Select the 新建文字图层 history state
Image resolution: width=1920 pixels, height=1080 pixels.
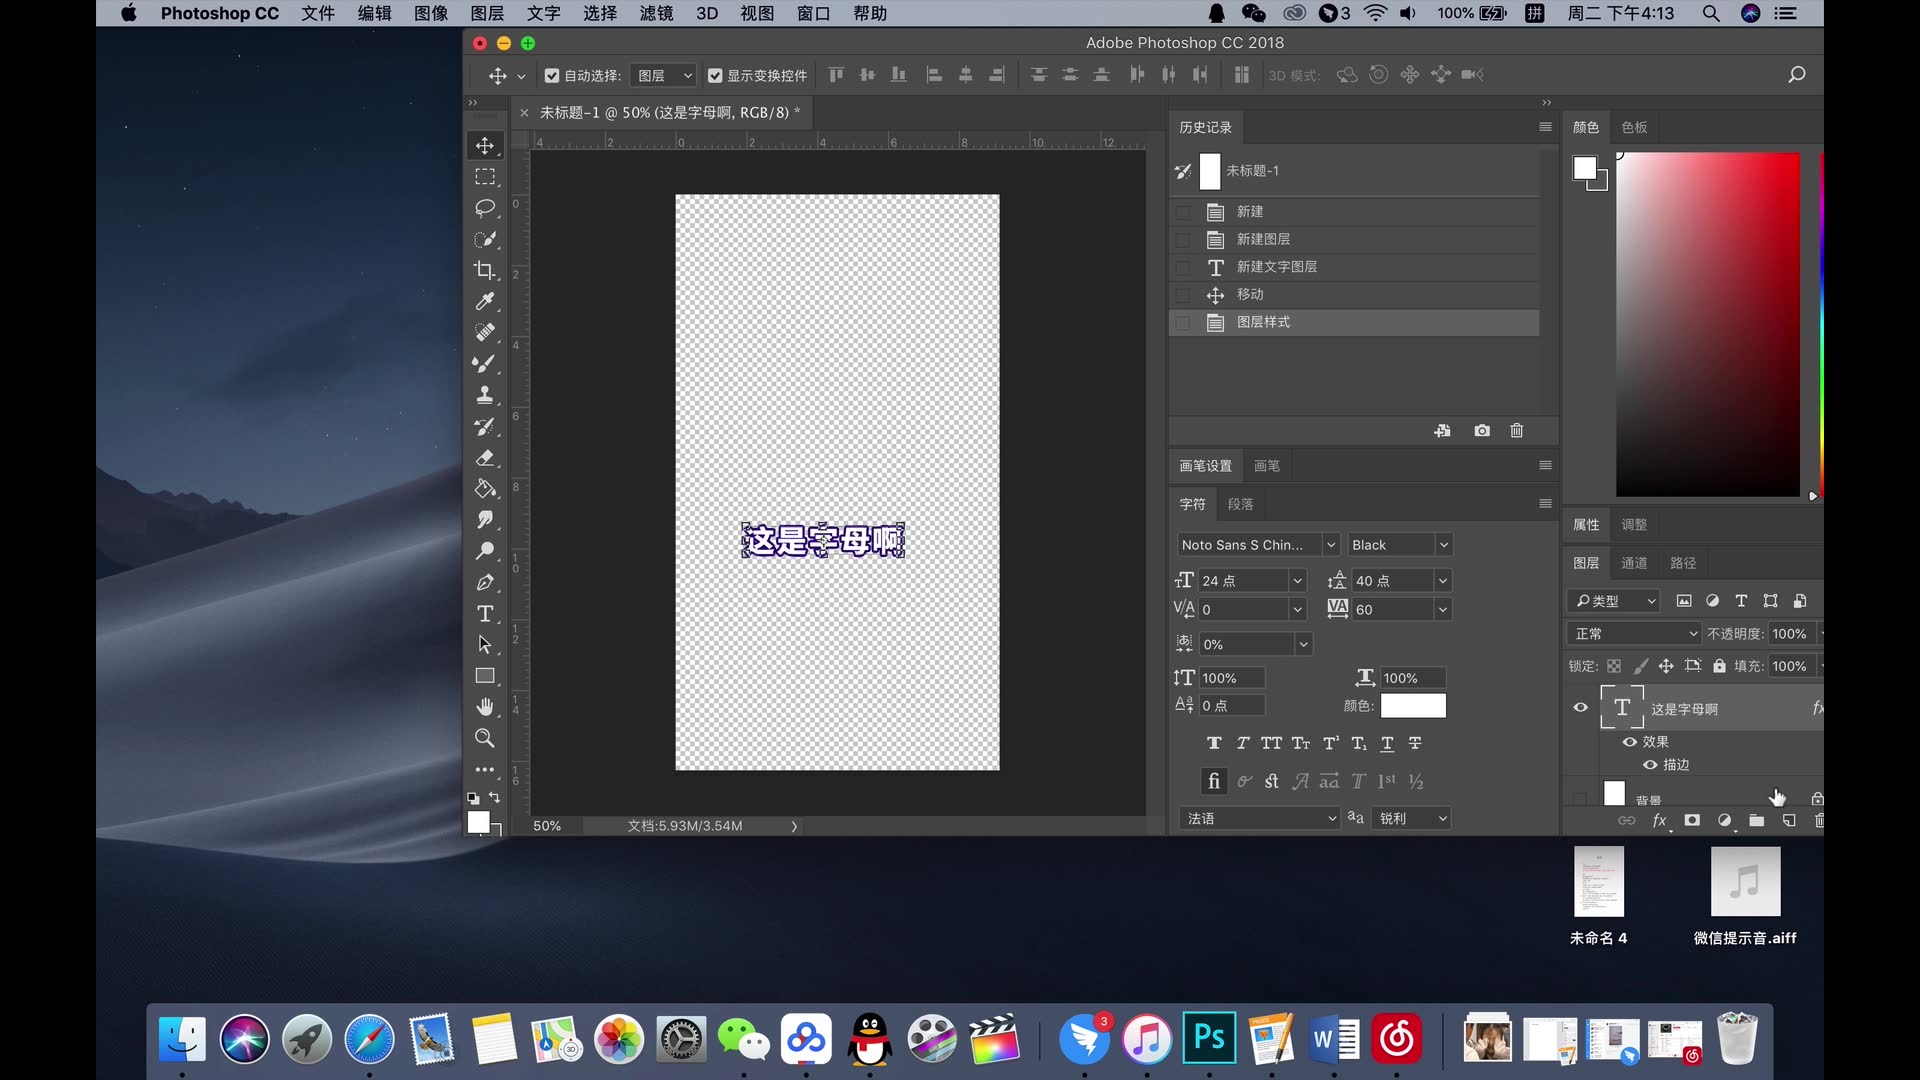[x=1276, y=267]
